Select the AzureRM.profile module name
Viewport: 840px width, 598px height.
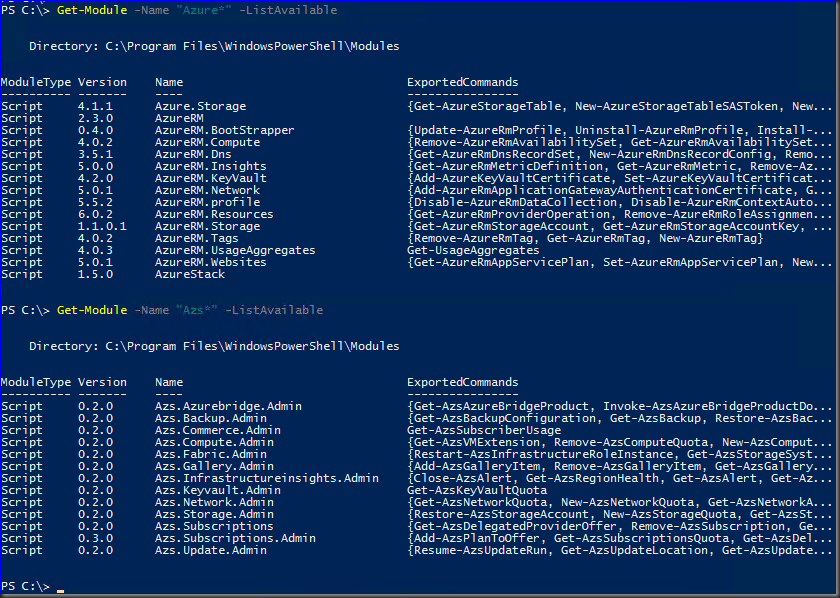(209, 202)
